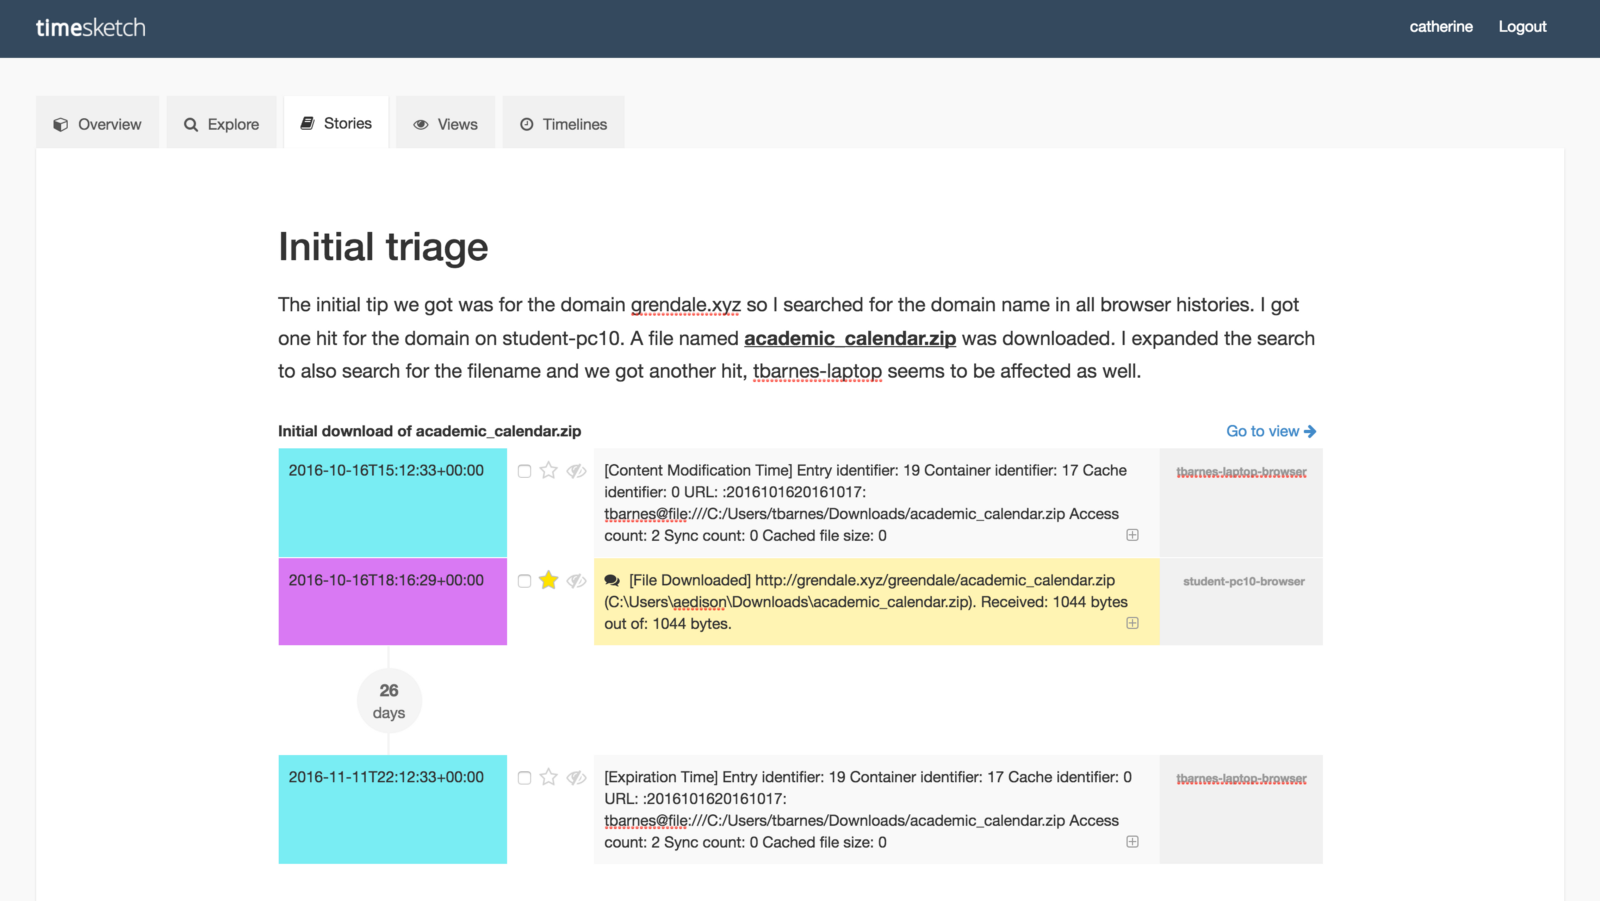
Task: Hide the File Downloaded event
Action: point(576,580)
